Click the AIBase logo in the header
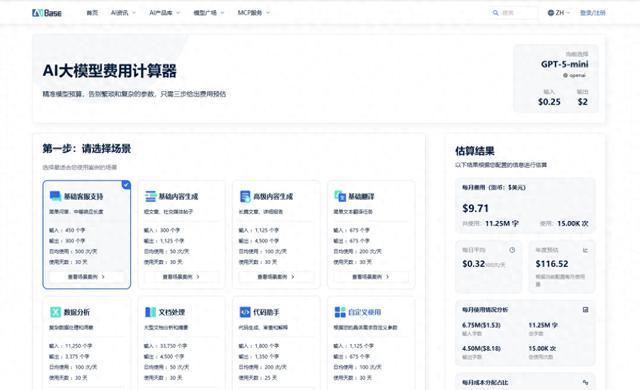The width and height of the screenshot is (640, 390). 47,13
